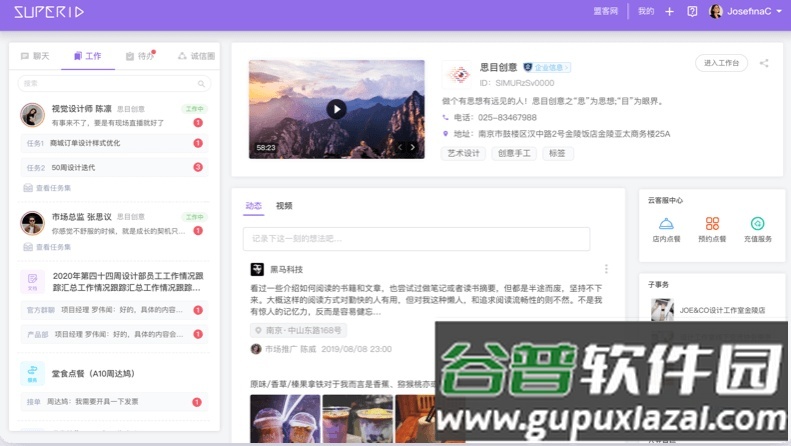Open the 盟客网 link in header
The image size is (791, 446).
605,12
